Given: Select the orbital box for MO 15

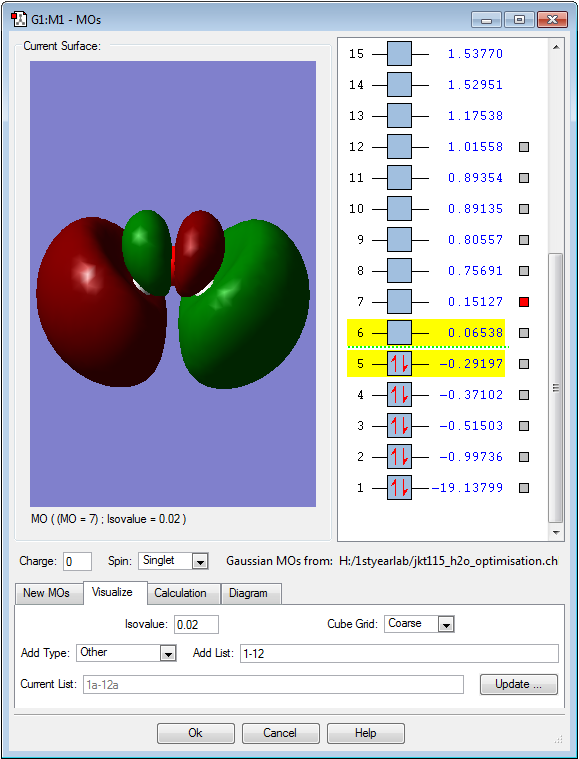Looking at the screenshot, I should [x=399, y=54].
